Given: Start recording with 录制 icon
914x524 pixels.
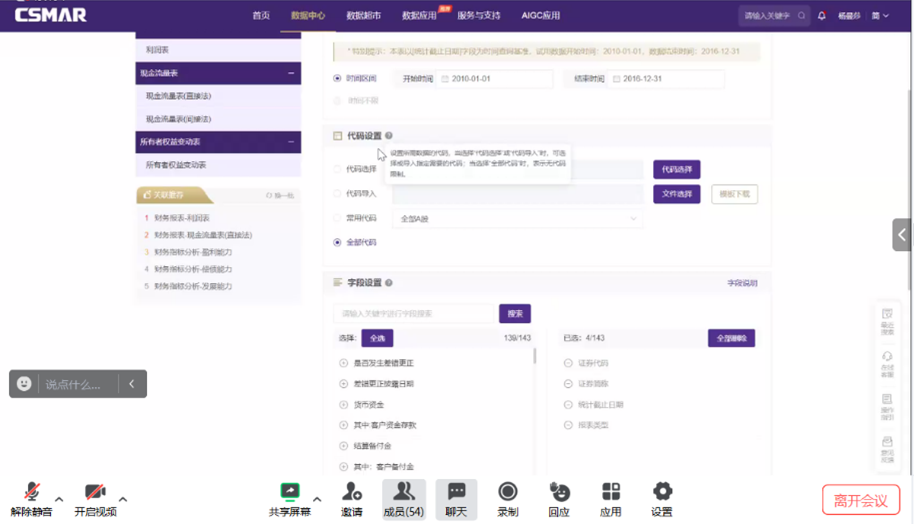Looking at the screenshot, I should coord(508,492).
